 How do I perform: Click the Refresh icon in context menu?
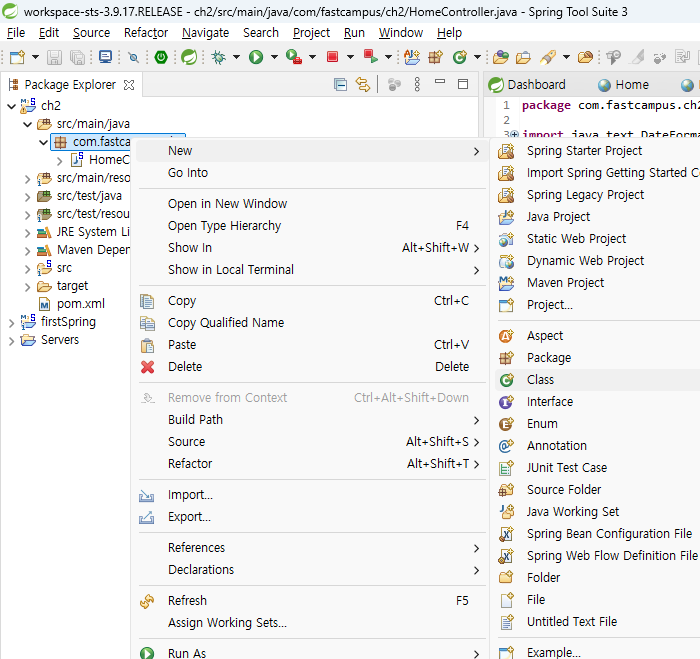pos(147,601)
